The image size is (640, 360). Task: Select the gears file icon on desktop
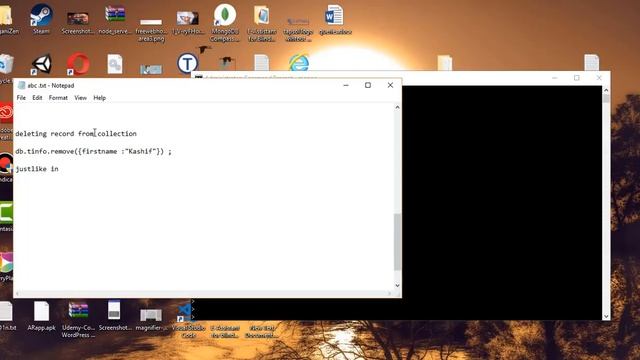coord(115,64)
